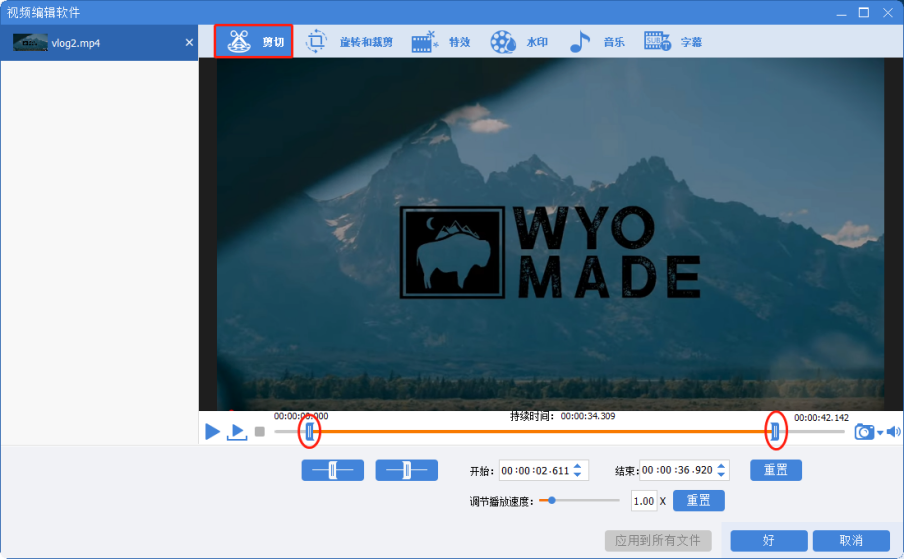Switch to the 旋转和裁剪 tab
904x559 pixels.
pos(348,42)
